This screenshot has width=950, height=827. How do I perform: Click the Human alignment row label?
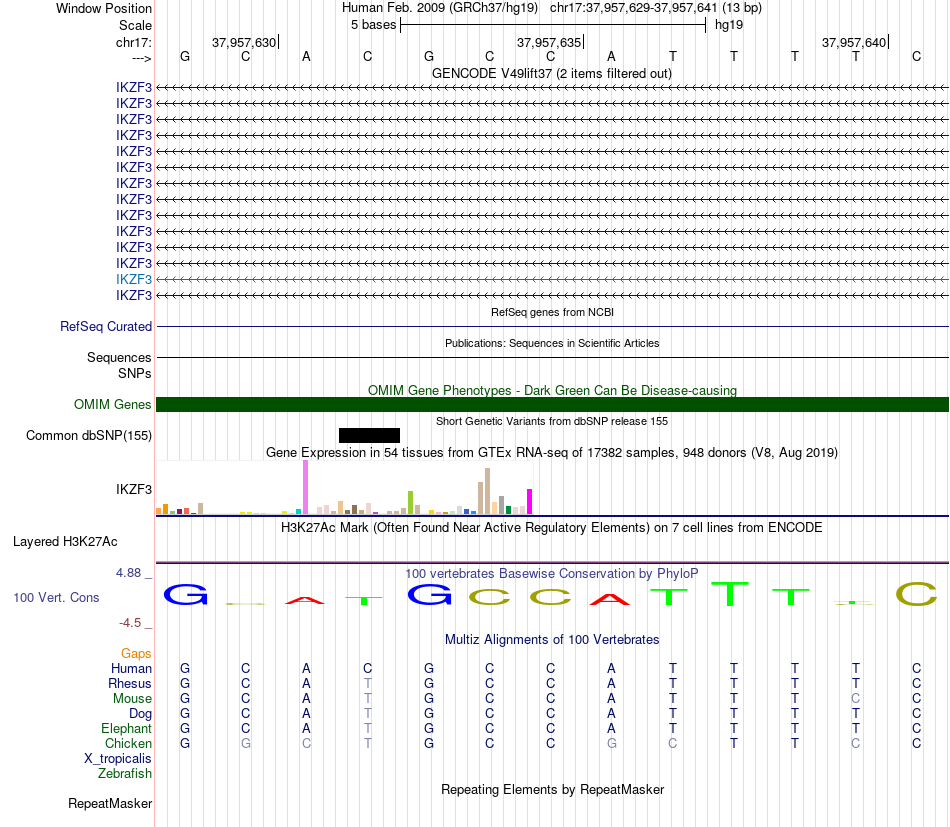coord(131,668)
